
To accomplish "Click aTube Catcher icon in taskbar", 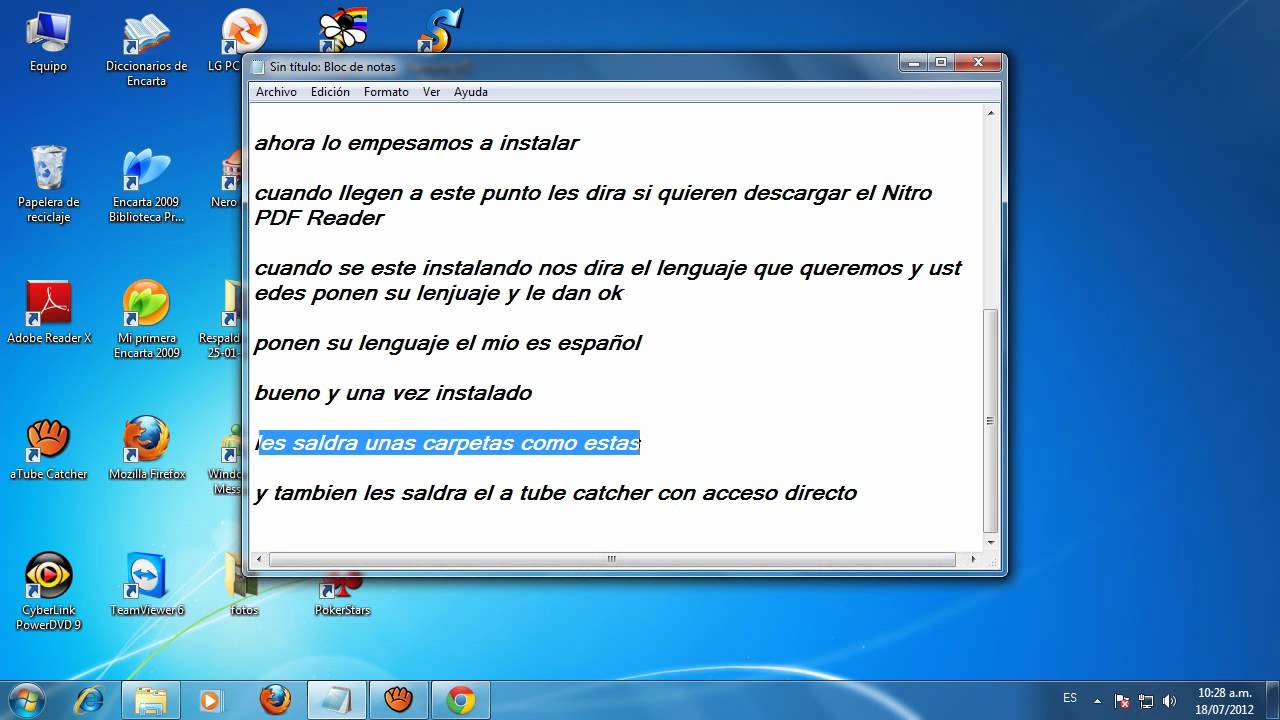I will click(399, 699).
